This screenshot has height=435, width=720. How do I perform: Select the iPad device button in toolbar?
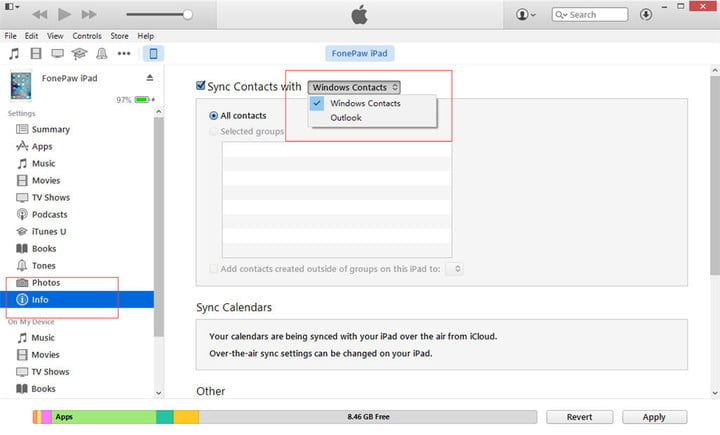point(153,53)
